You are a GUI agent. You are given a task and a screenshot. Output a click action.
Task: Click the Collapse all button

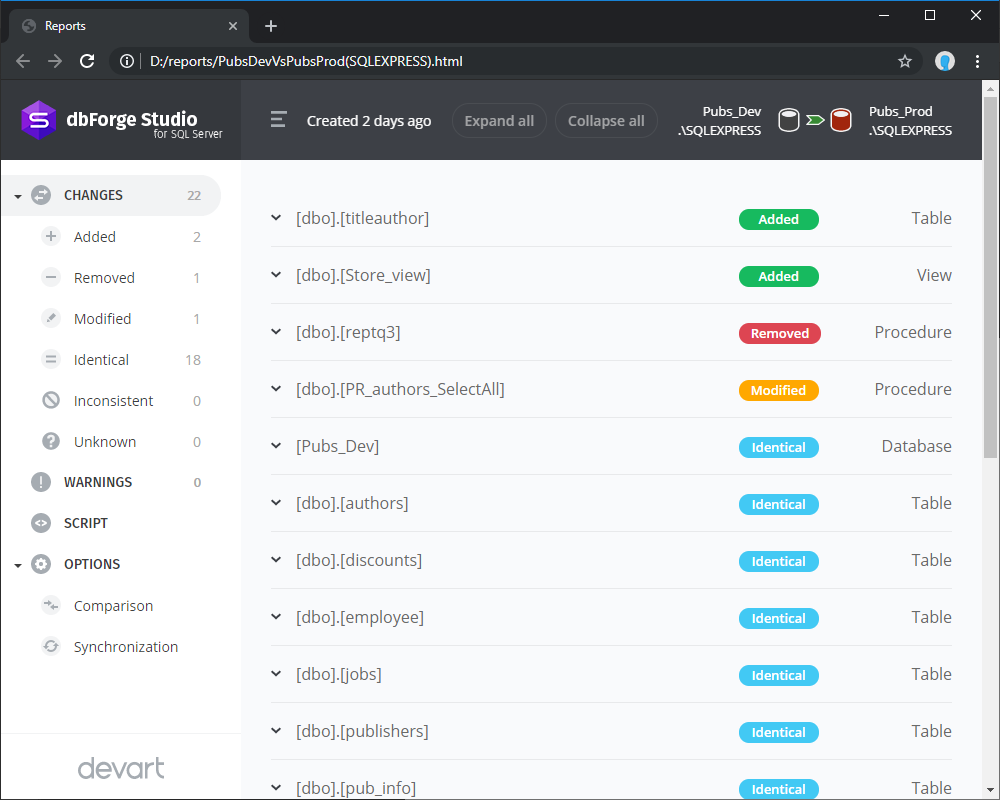click(x=606, y=121)
